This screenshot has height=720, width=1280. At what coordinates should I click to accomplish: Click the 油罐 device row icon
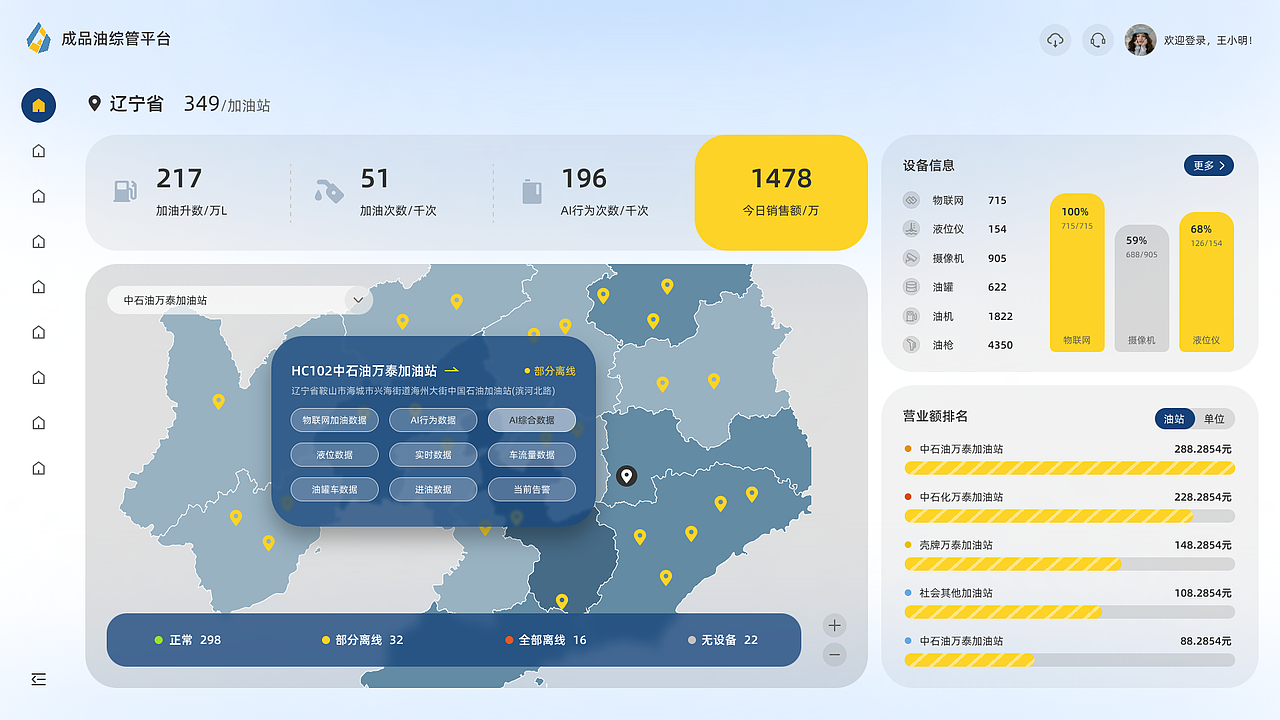pos(911,287)
